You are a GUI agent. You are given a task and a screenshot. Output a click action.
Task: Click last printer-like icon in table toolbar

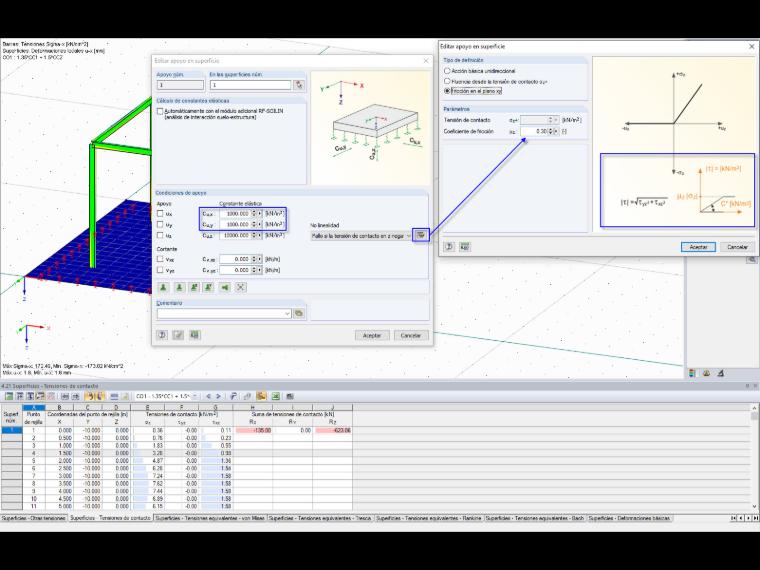point(290,396)
